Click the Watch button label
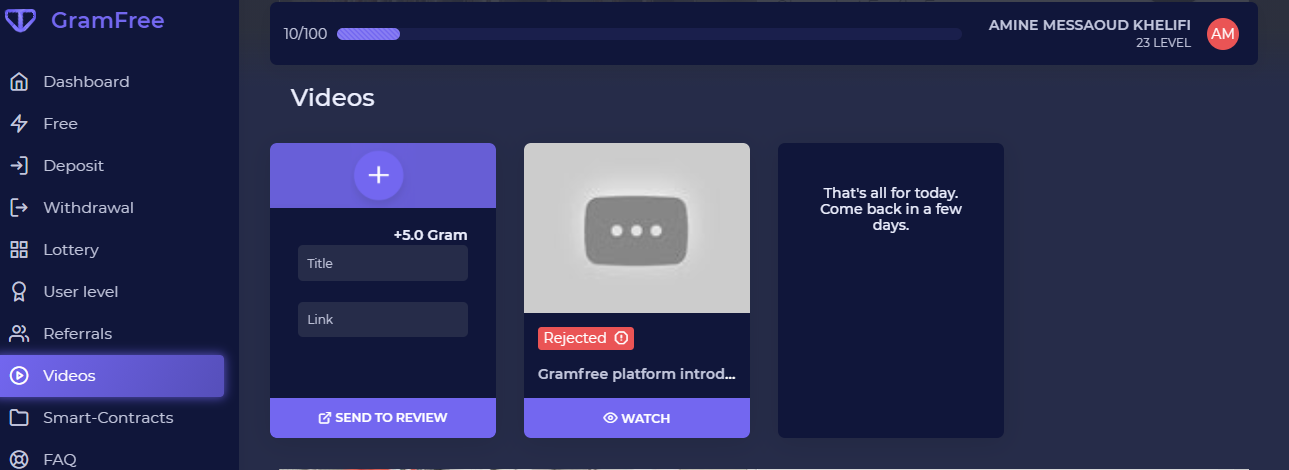This screenshot has height=470, width=1289. [646, 418]
